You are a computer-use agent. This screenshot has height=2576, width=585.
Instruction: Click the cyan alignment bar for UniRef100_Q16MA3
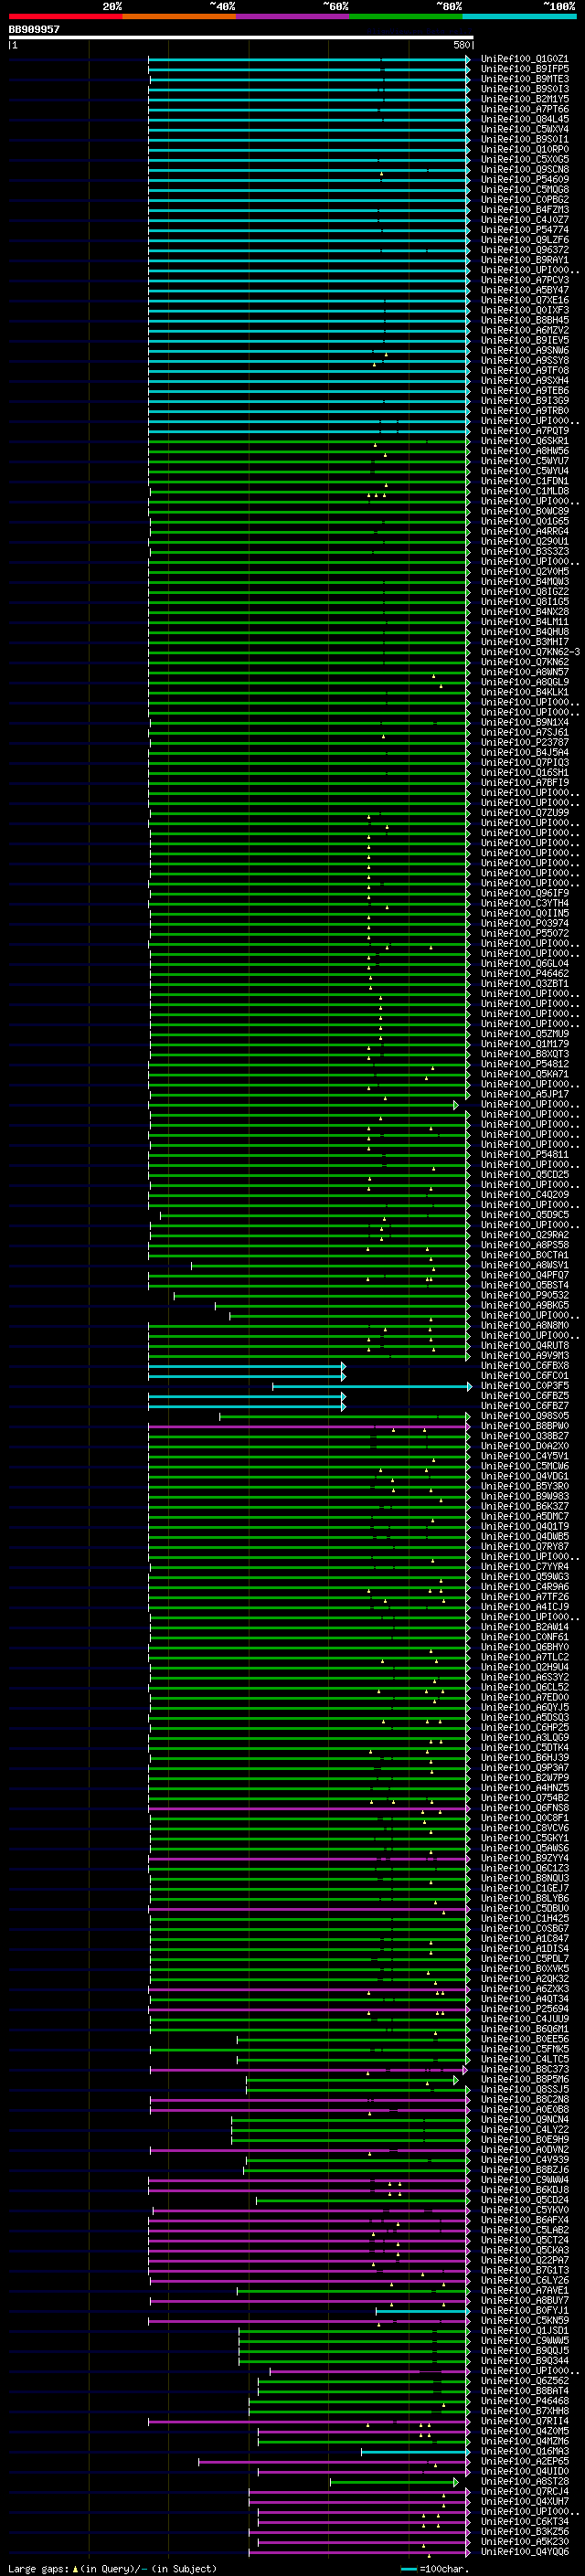[416, 2451]
